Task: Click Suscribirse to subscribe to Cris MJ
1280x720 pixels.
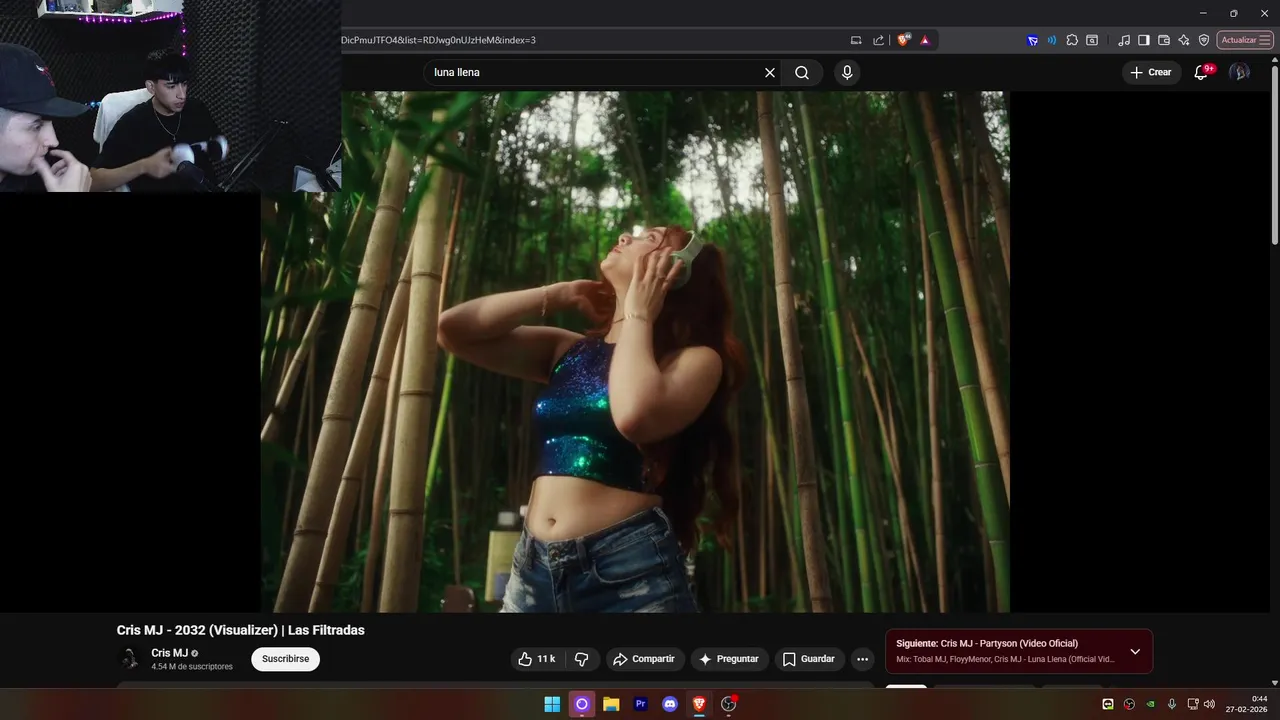Action: 285,659
